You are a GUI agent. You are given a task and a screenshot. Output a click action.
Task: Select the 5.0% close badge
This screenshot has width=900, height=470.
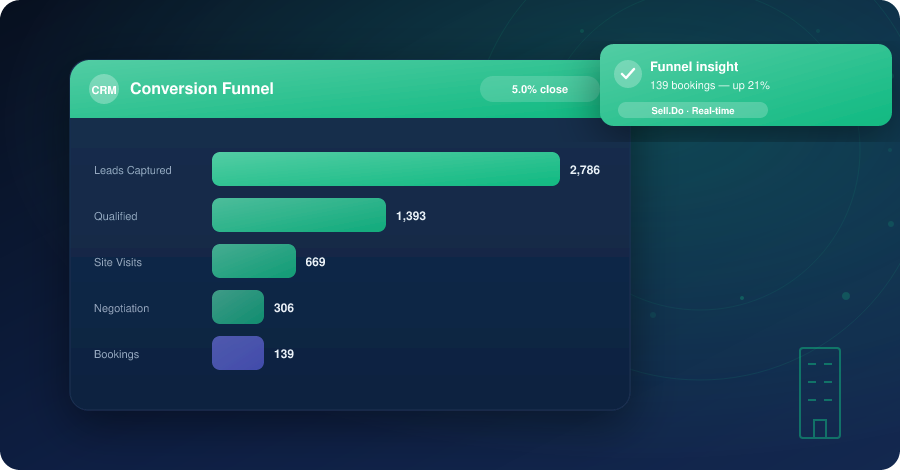(540, 89)
